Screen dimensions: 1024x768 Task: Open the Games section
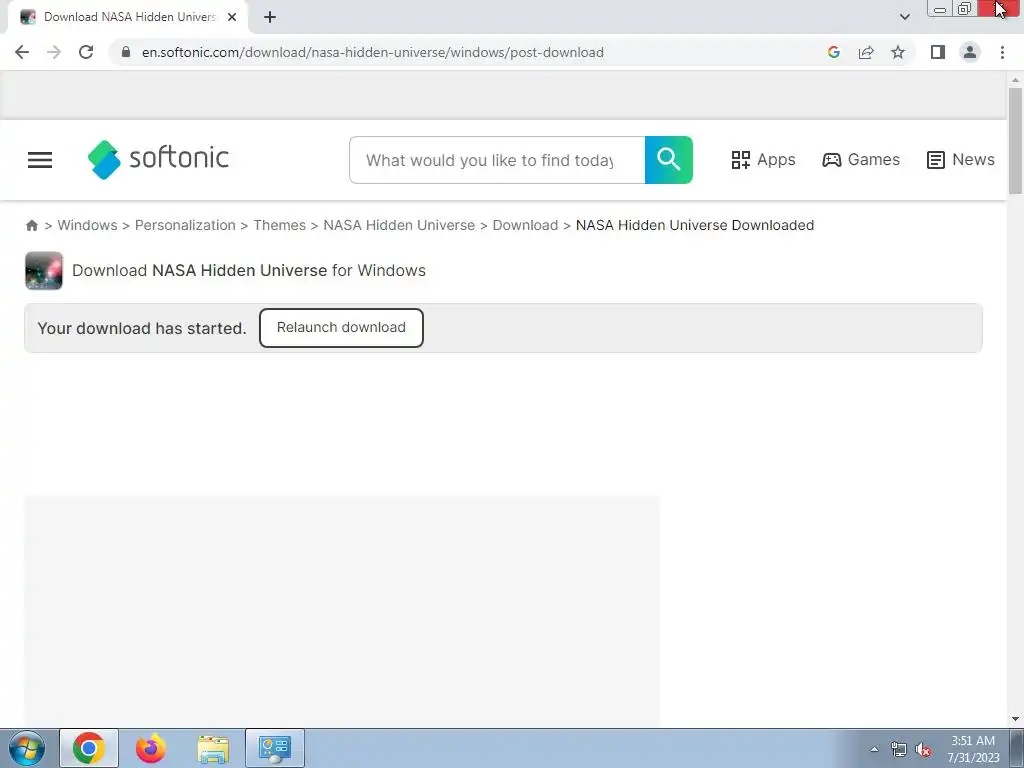point(861,160)
